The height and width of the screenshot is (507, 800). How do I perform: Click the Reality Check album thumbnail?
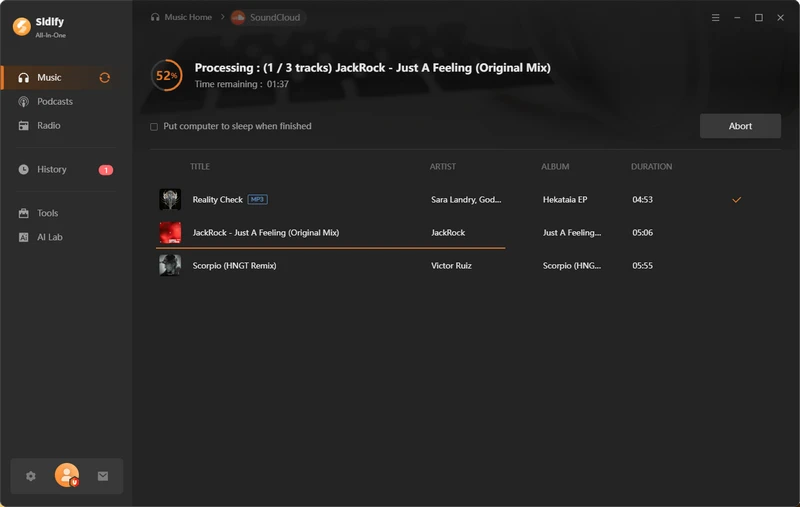(170, 199)
